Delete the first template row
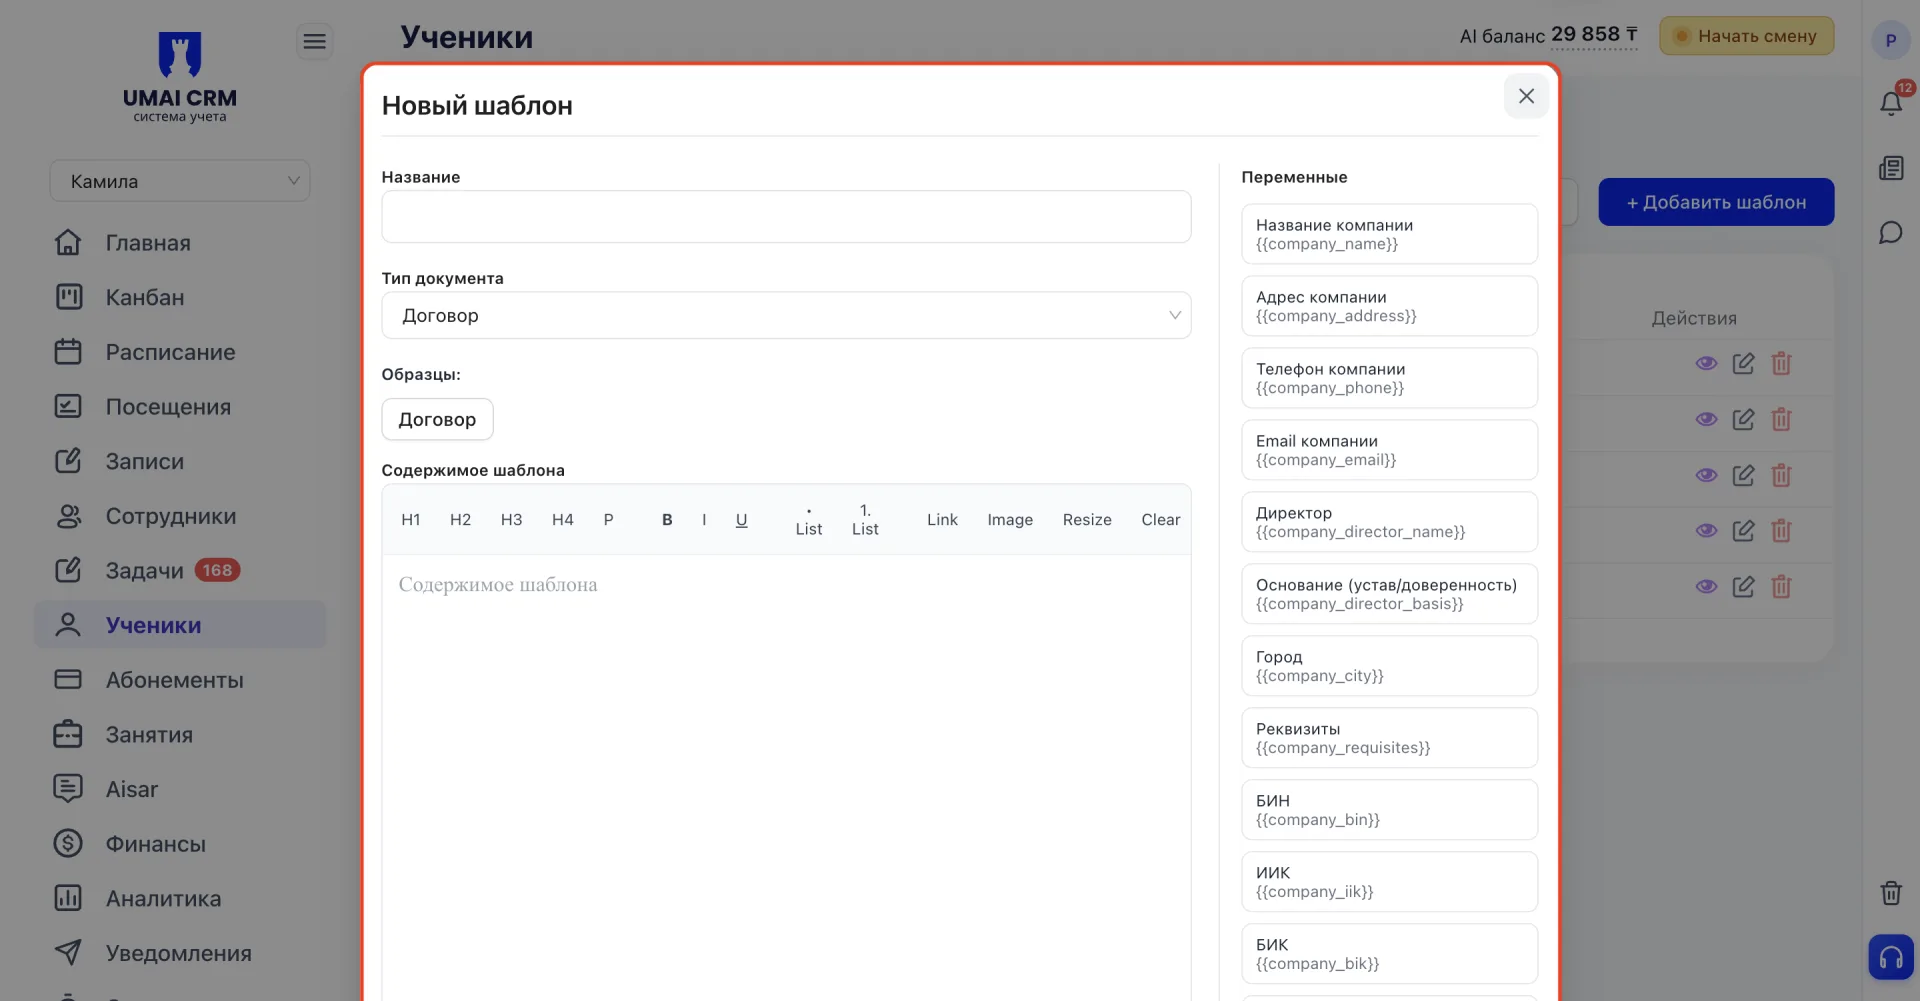This screenshot has height=1001, width=1920. [x=1781, y=364]
